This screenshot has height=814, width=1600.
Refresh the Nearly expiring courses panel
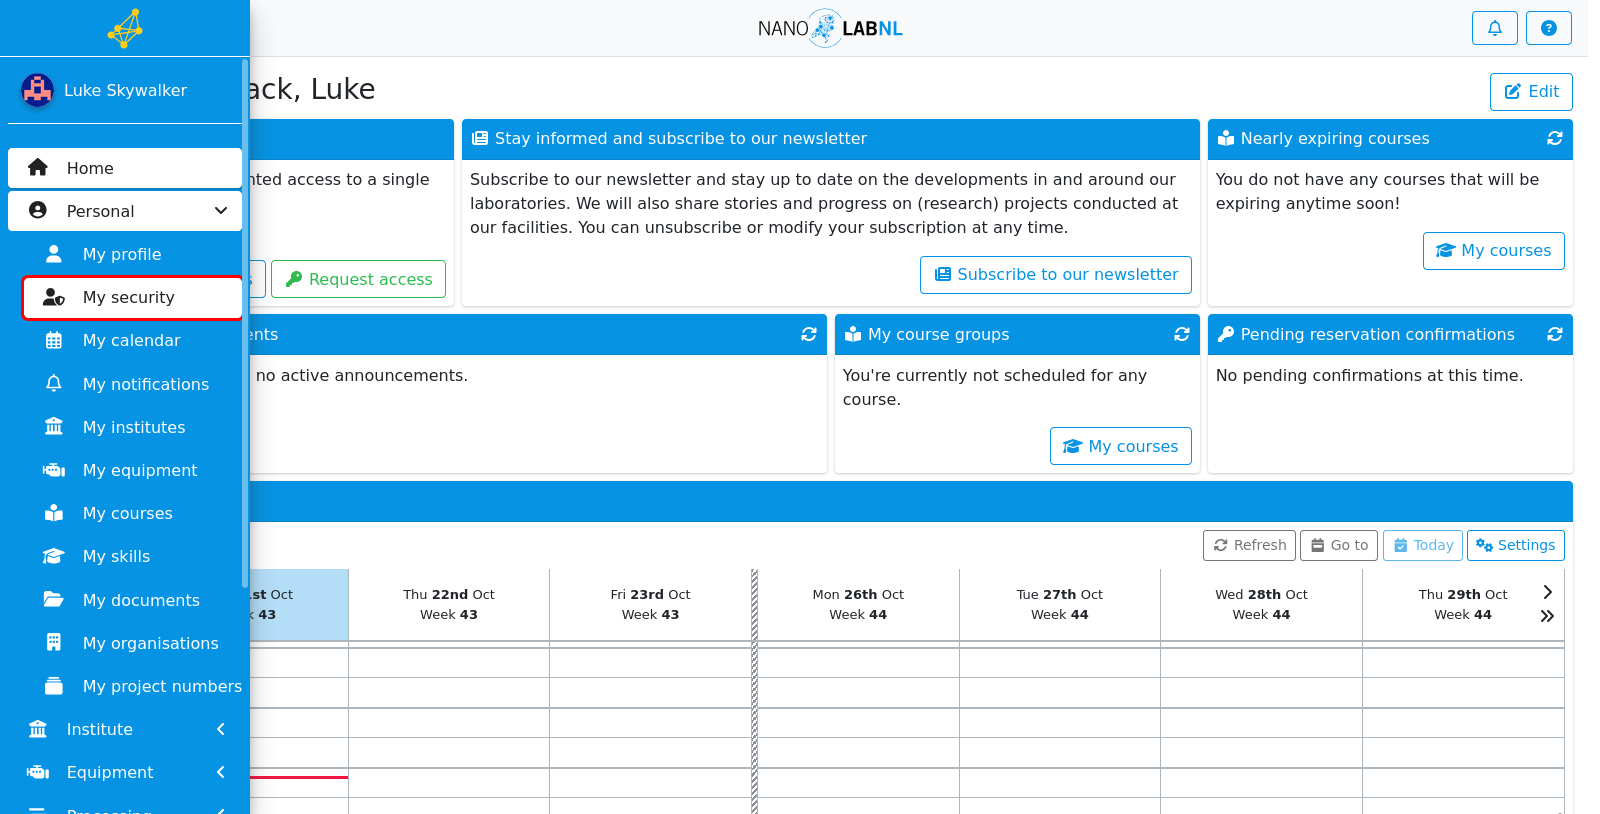tap(1554, 138)
